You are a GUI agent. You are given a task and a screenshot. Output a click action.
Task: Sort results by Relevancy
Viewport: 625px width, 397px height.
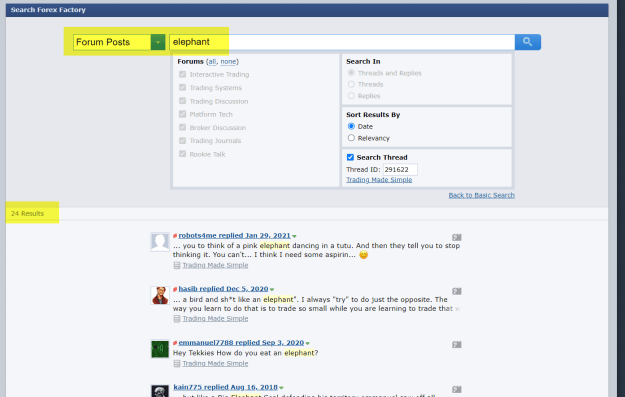(351, 138)
